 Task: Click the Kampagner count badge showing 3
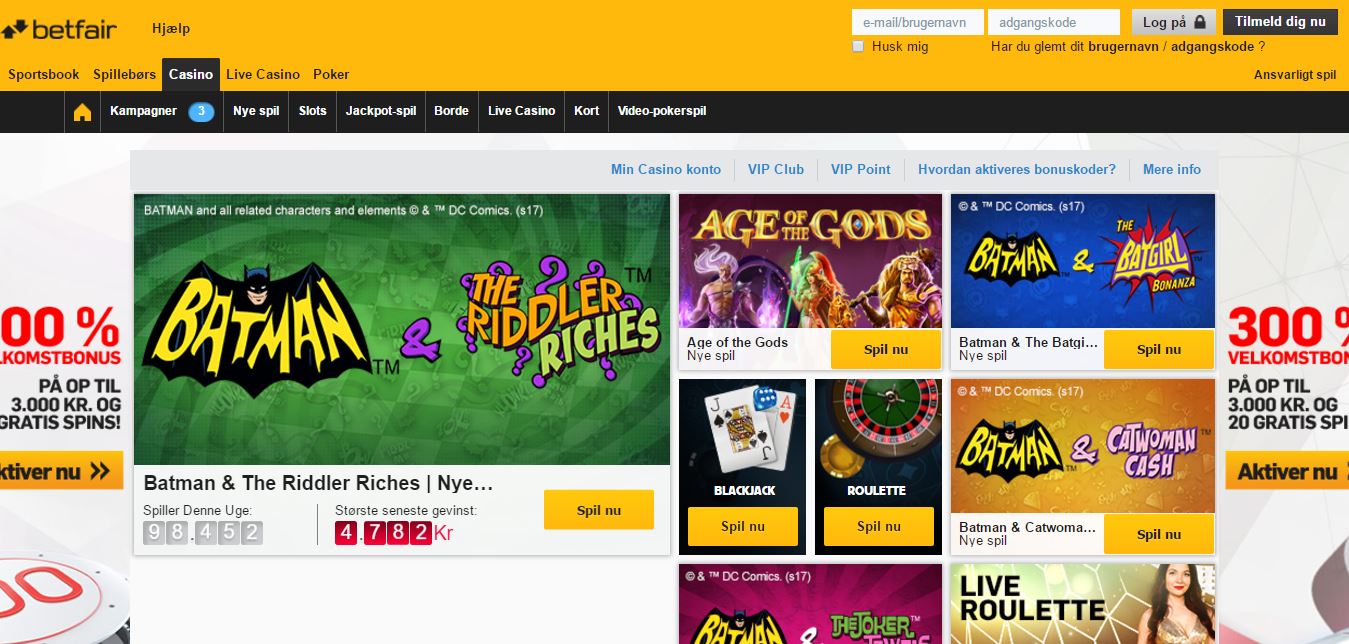pyautogui.click(x=201, y=111)
